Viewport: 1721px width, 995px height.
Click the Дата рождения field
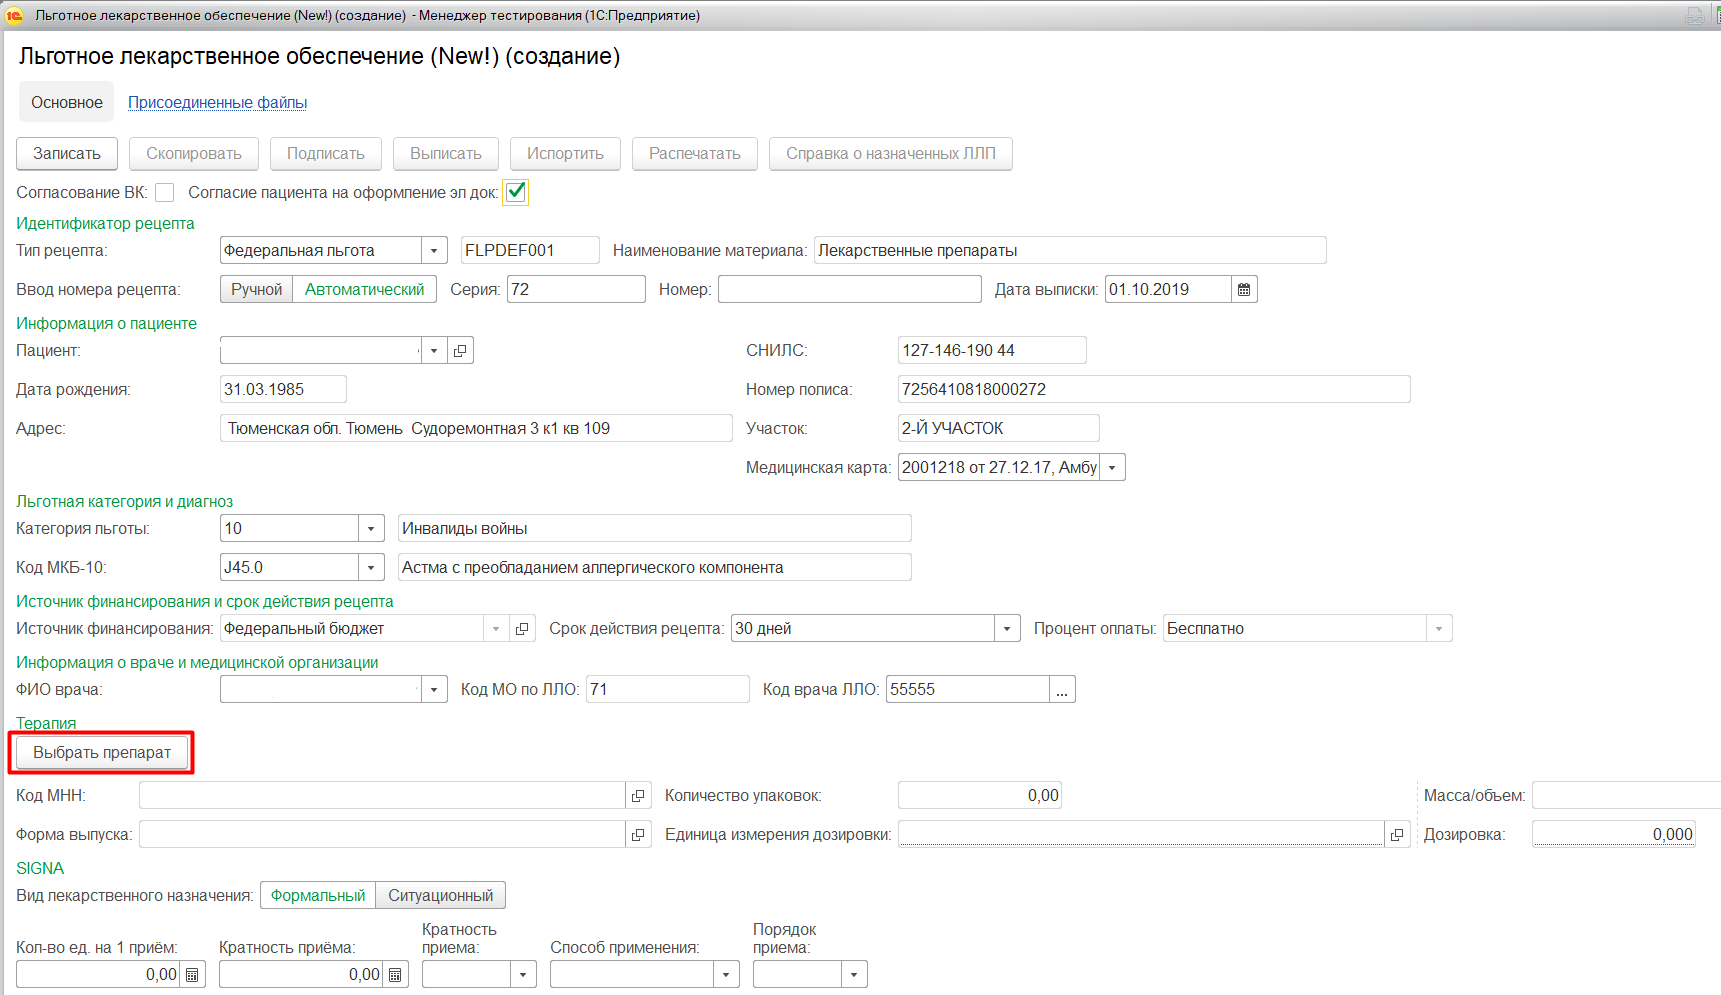283,389
